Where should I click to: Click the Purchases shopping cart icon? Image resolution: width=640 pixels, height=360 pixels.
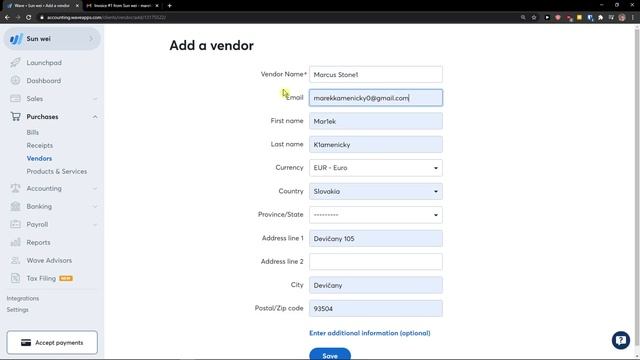16,116
